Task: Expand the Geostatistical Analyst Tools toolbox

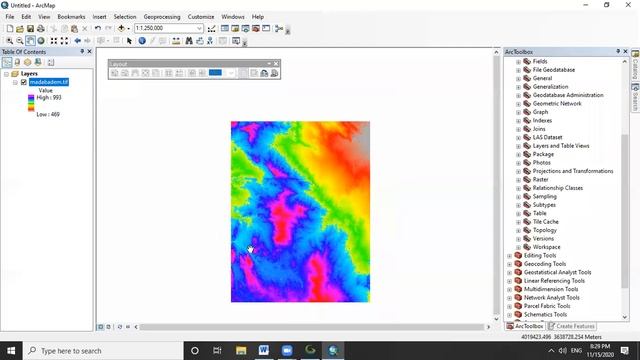Action: click(509, 273)
